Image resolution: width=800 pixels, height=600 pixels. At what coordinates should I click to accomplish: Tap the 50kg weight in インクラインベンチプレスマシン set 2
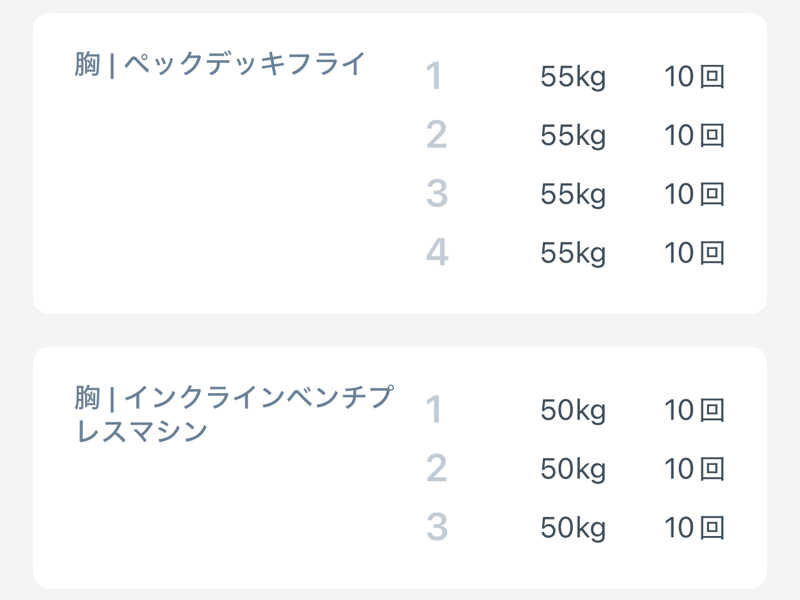573,468
